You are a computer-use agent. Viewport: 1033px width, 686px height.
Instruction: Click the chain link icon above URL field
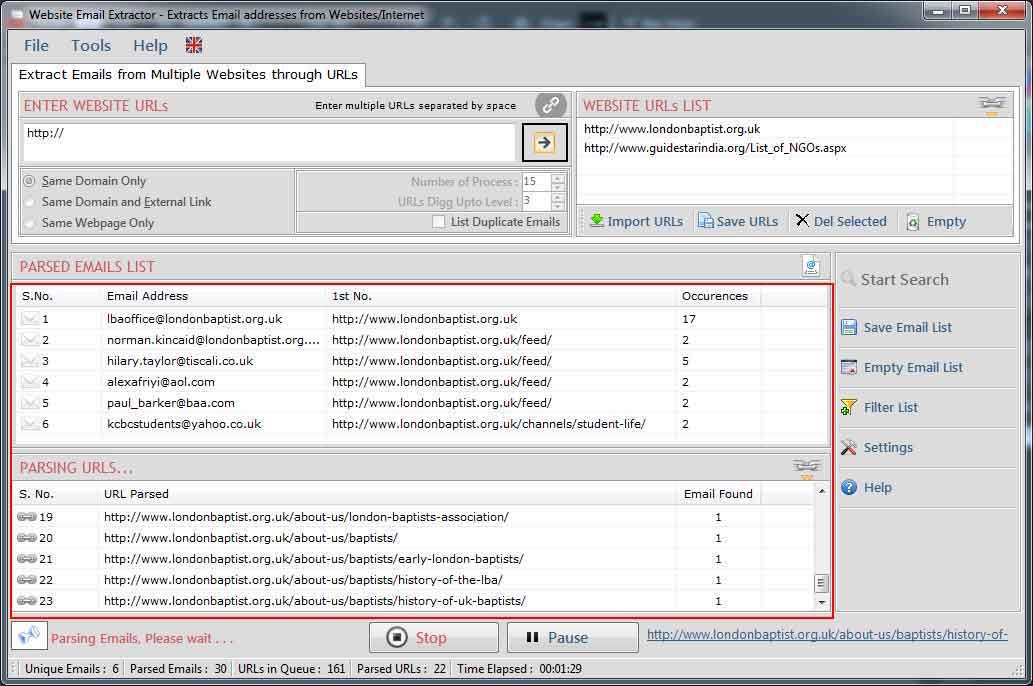[551, 105]
